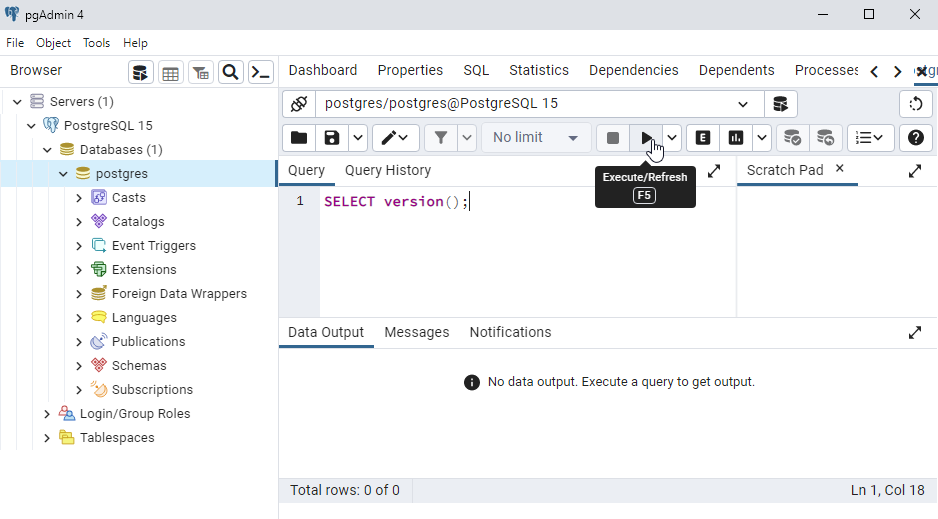Open Search Objects magnifier in Browser
938x519 pixels.
(230, 72)
